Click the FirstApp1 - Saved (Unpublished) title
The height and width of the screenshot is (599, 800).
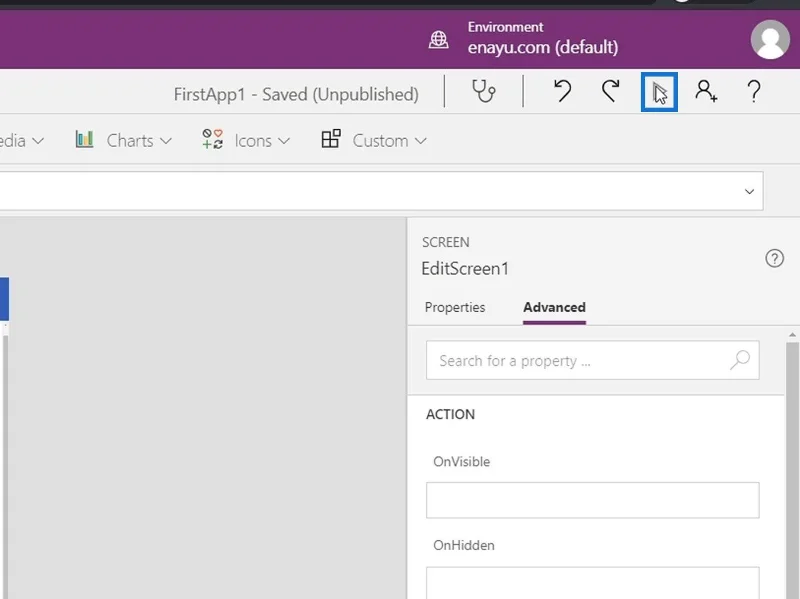click(x=296, y=94)
